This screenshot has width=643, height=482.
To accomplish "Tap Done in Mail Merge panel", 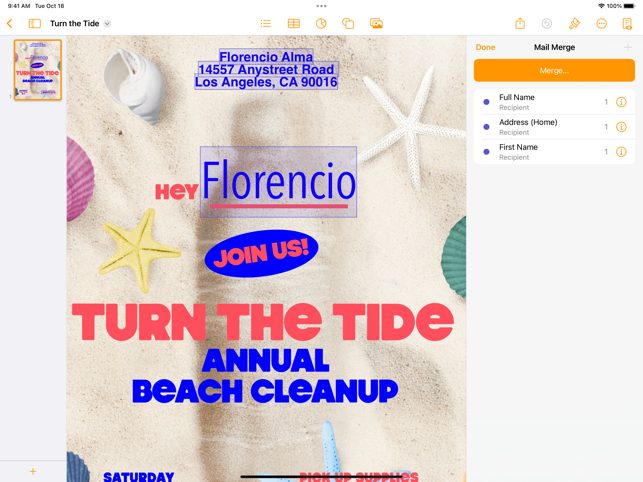I will click(485, 47).
